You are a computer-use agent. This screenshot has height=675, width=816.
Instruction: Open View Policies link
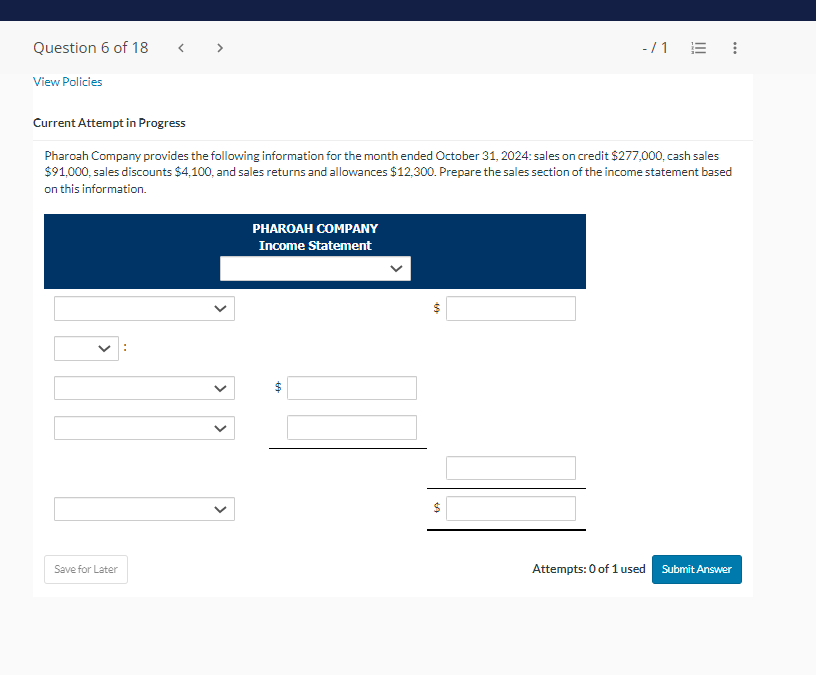(68, 82)
